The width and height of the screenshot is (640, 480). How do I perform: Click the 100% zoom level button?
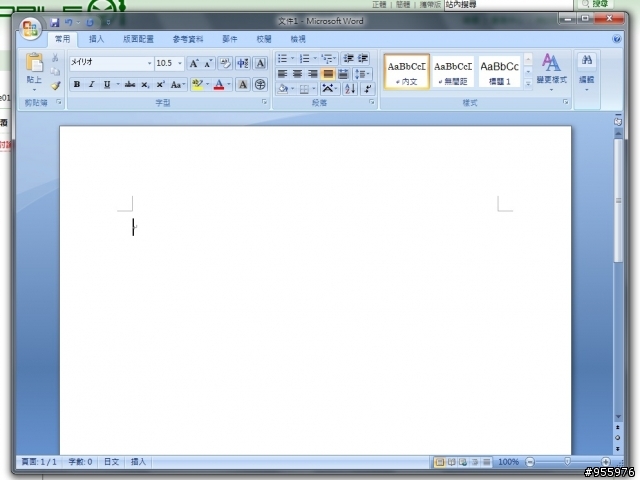508,462
